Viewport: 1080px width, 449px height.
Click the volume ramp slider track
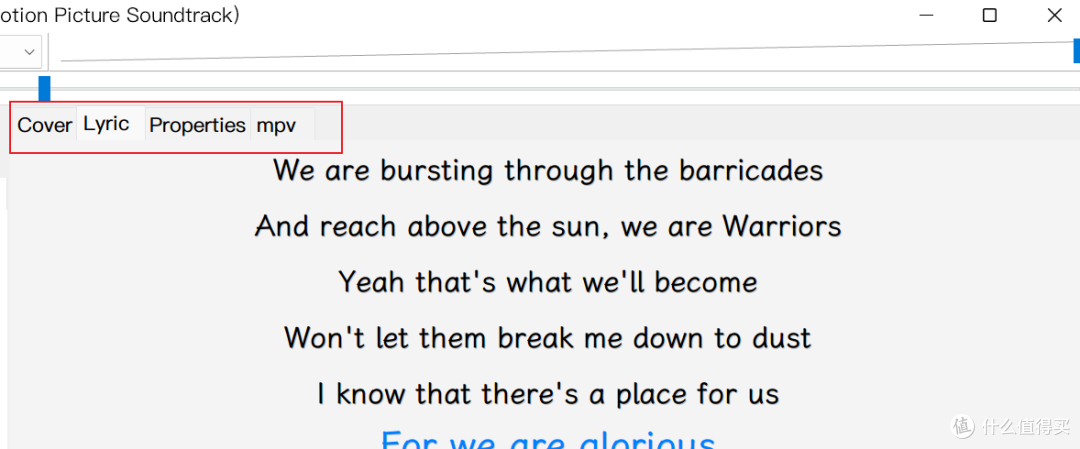pos(566,52)
